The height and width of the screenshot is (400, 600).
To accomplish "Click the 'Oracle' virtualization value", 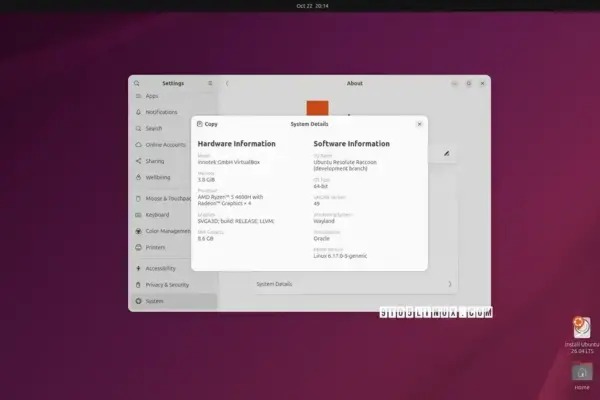I will 321,238.
